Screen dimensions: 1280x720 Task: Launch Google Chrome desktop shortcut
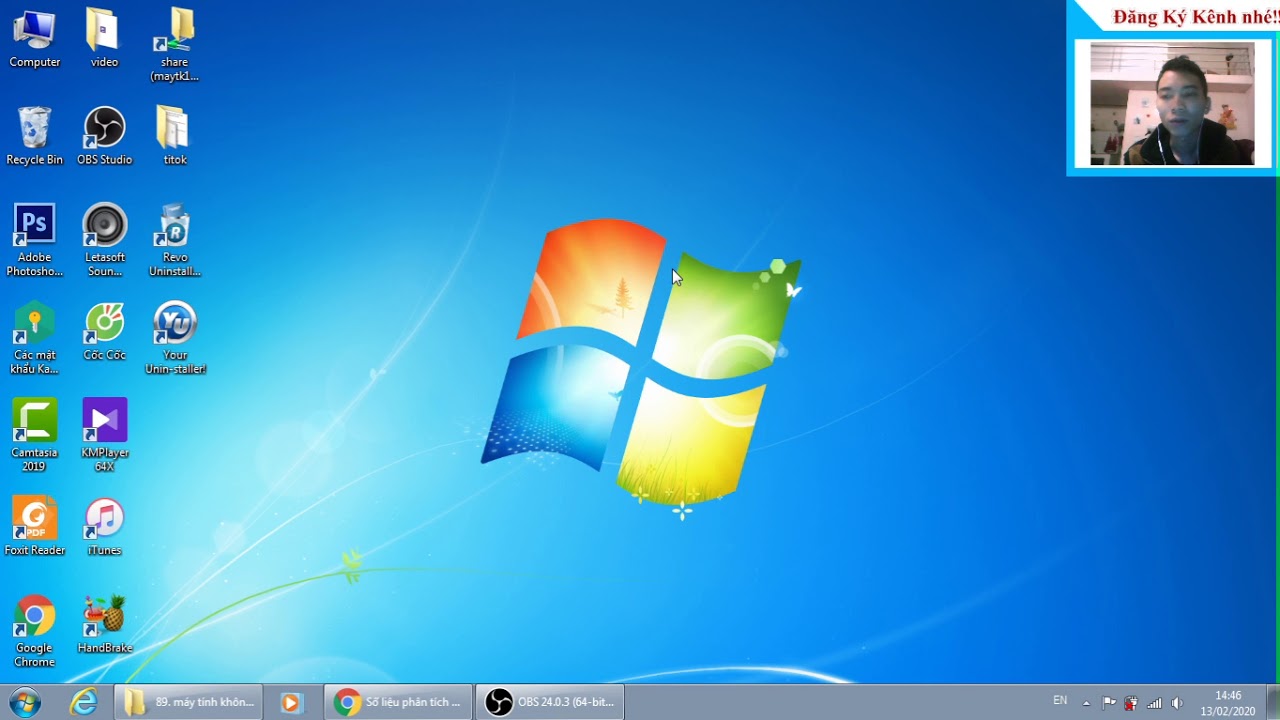point(34,632)
